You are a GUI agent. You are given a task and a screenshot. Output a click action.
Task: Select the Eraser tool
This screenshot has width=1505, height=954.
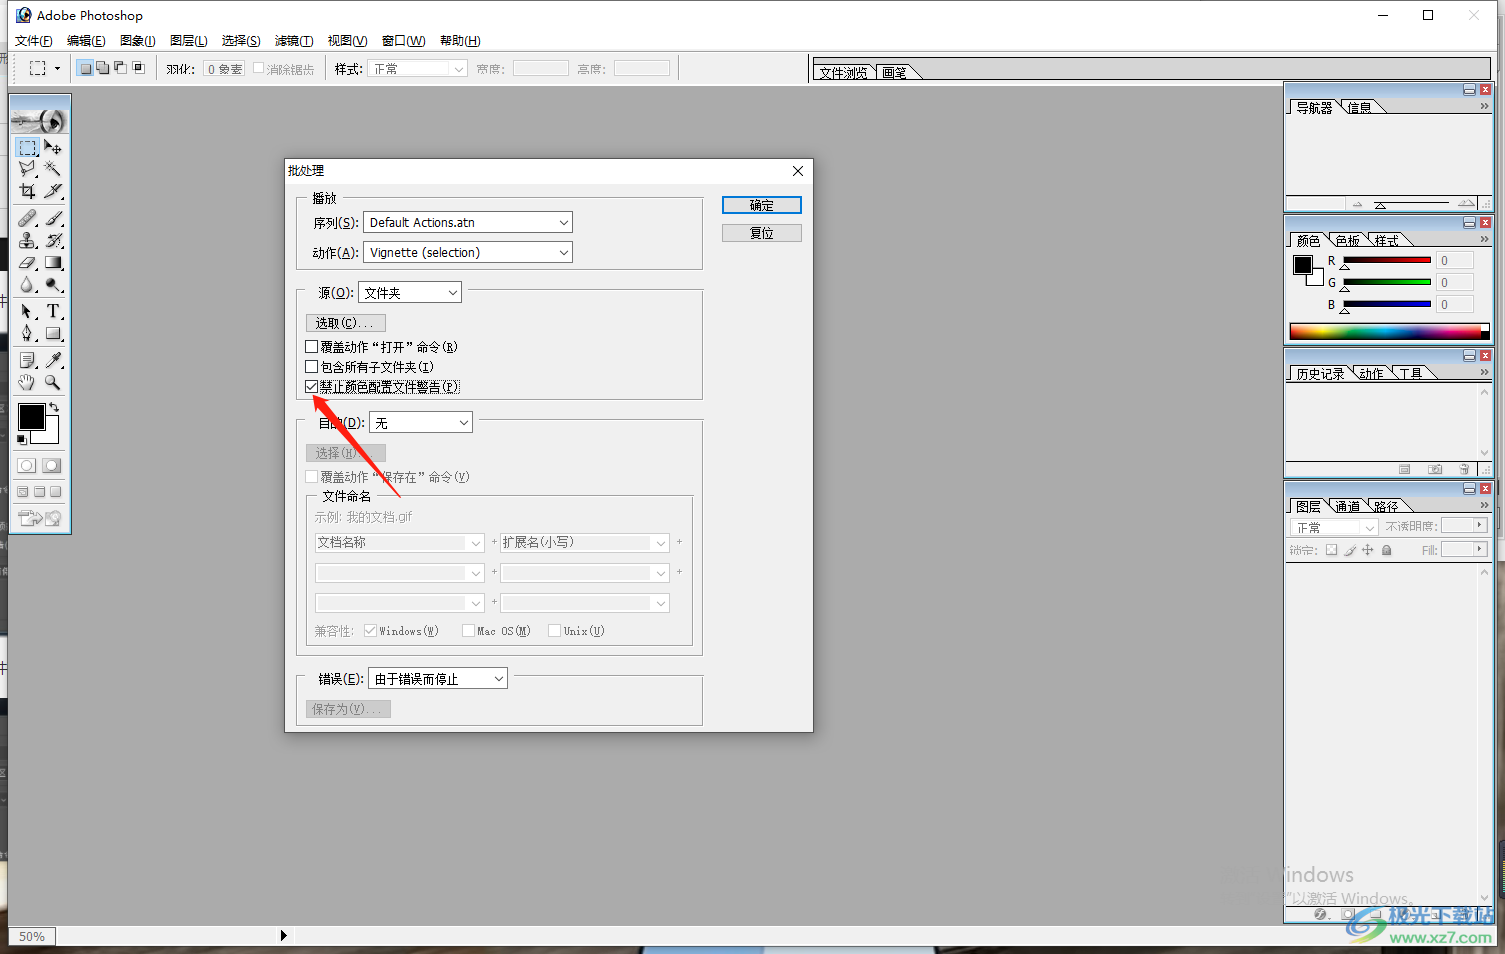pos(28,263)
